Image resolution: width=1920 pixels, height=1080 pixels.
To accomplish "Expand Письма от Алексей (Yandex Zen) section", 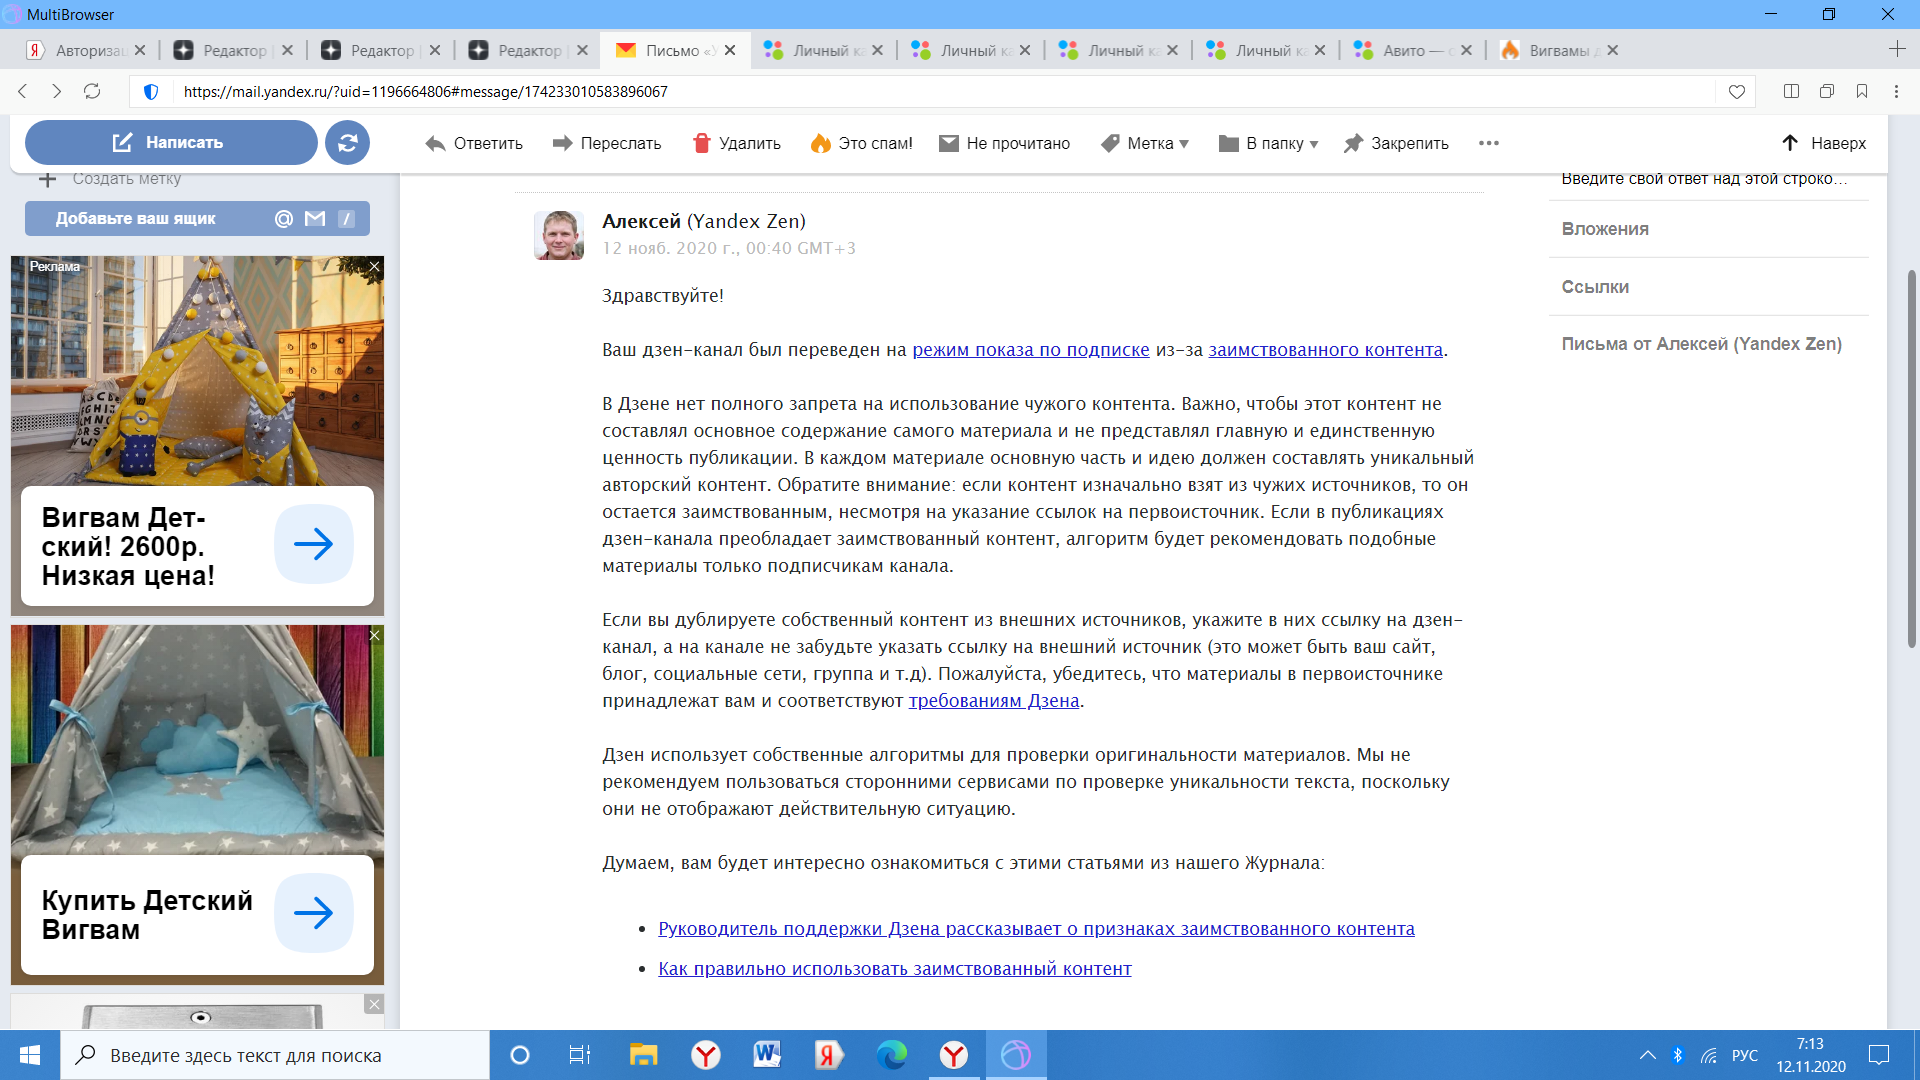I will (x=1702, y=344).
